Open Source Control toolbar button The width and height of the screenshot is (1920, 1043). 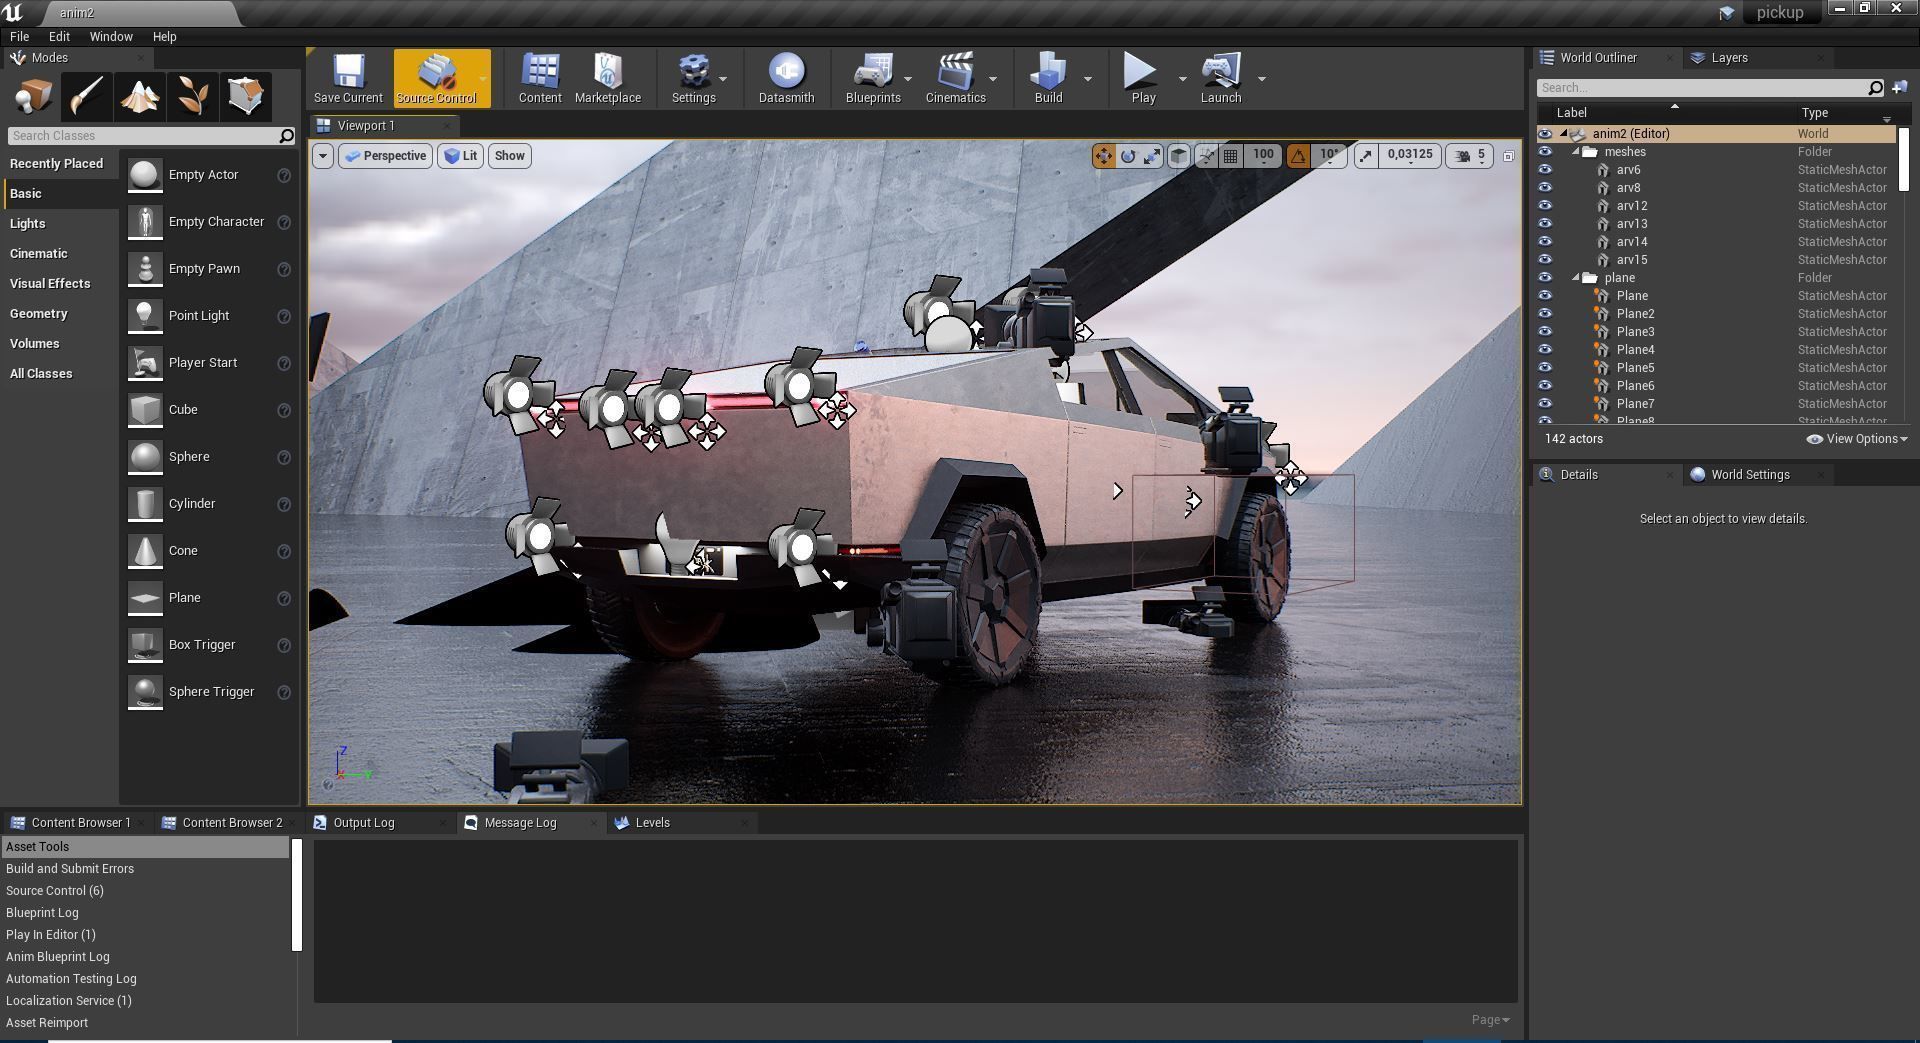[x=436, y=78]
